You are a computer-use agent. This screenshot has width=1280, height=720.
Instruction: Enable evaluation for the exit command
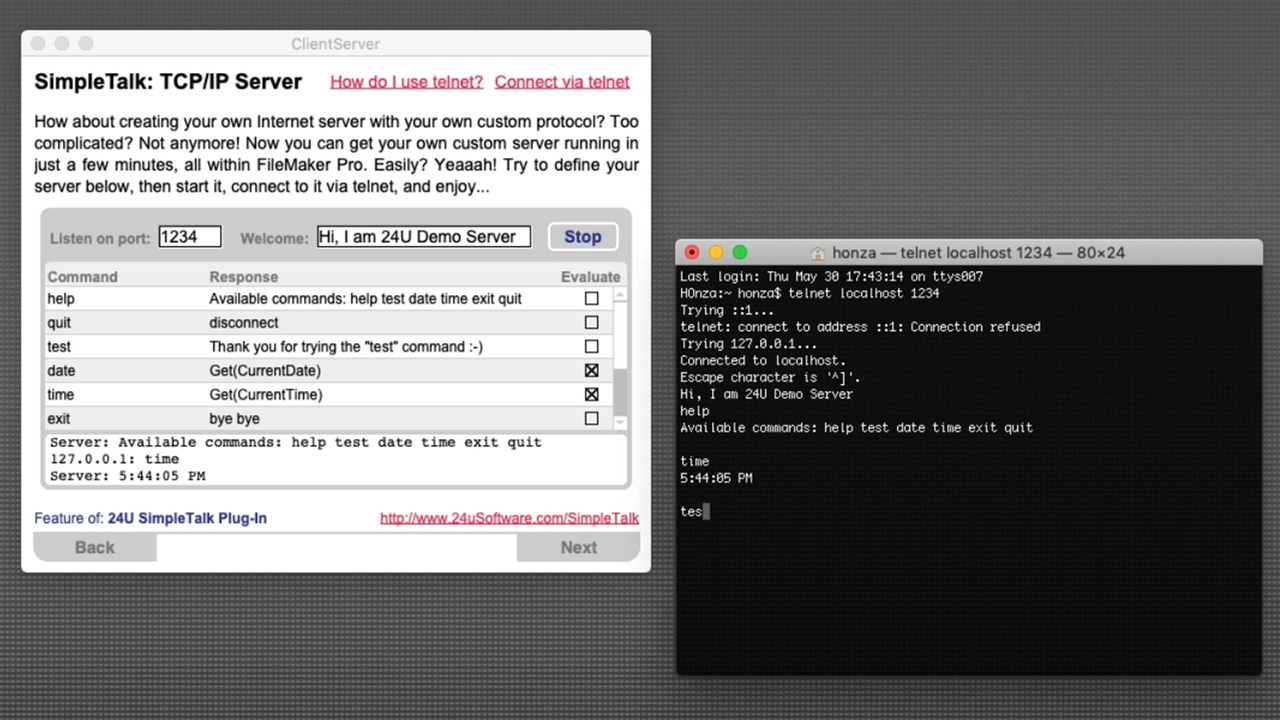(591, 418)
